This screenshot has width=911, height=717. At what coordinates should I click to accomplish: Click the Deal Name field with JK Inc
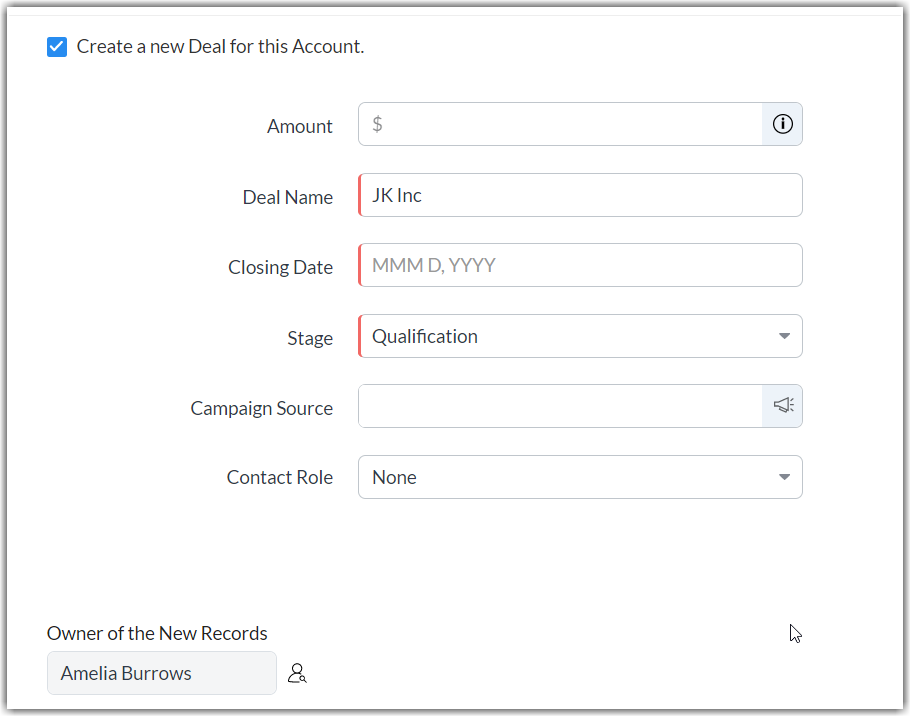pyautogui.click(x=580, y=195)
